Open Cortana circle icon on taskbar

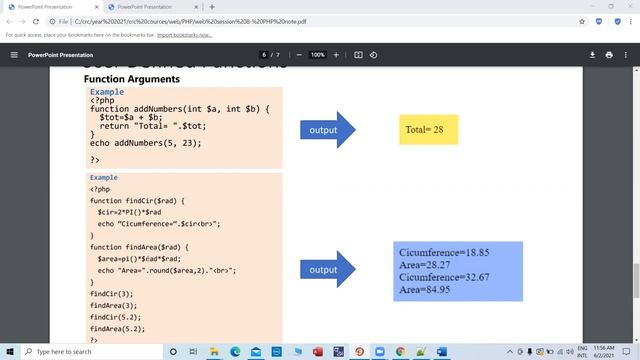[x=173, y=351]
